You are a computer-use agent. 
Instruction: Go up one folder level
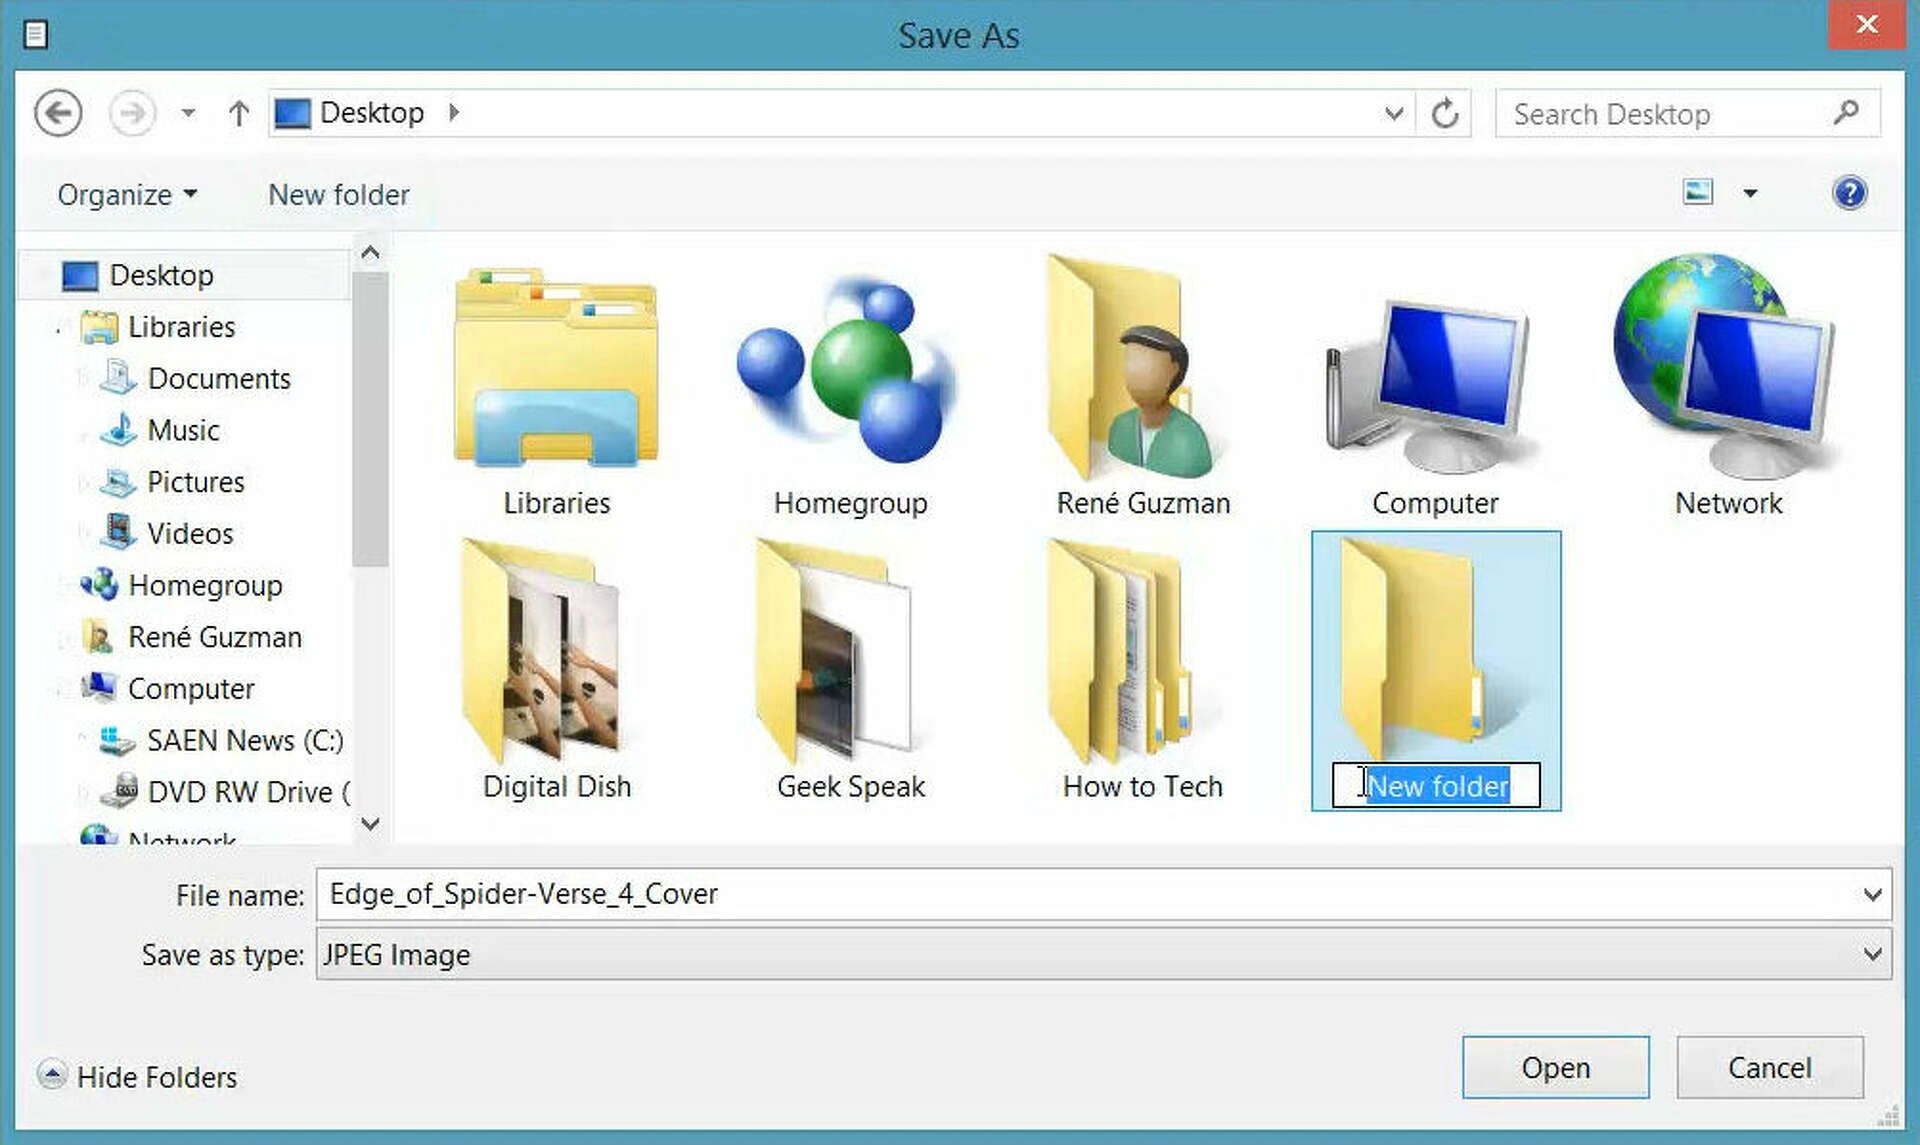pyautogui.click(x=238, y=113)
